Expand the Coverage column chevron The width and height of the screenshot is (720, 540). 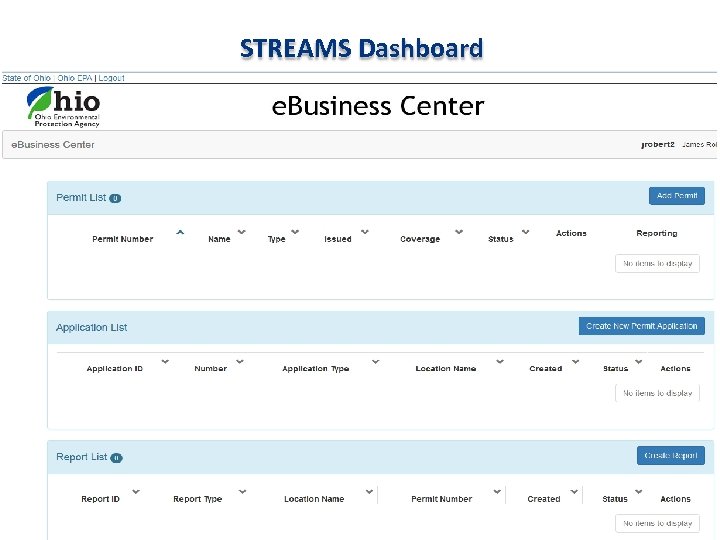(459, 232)
